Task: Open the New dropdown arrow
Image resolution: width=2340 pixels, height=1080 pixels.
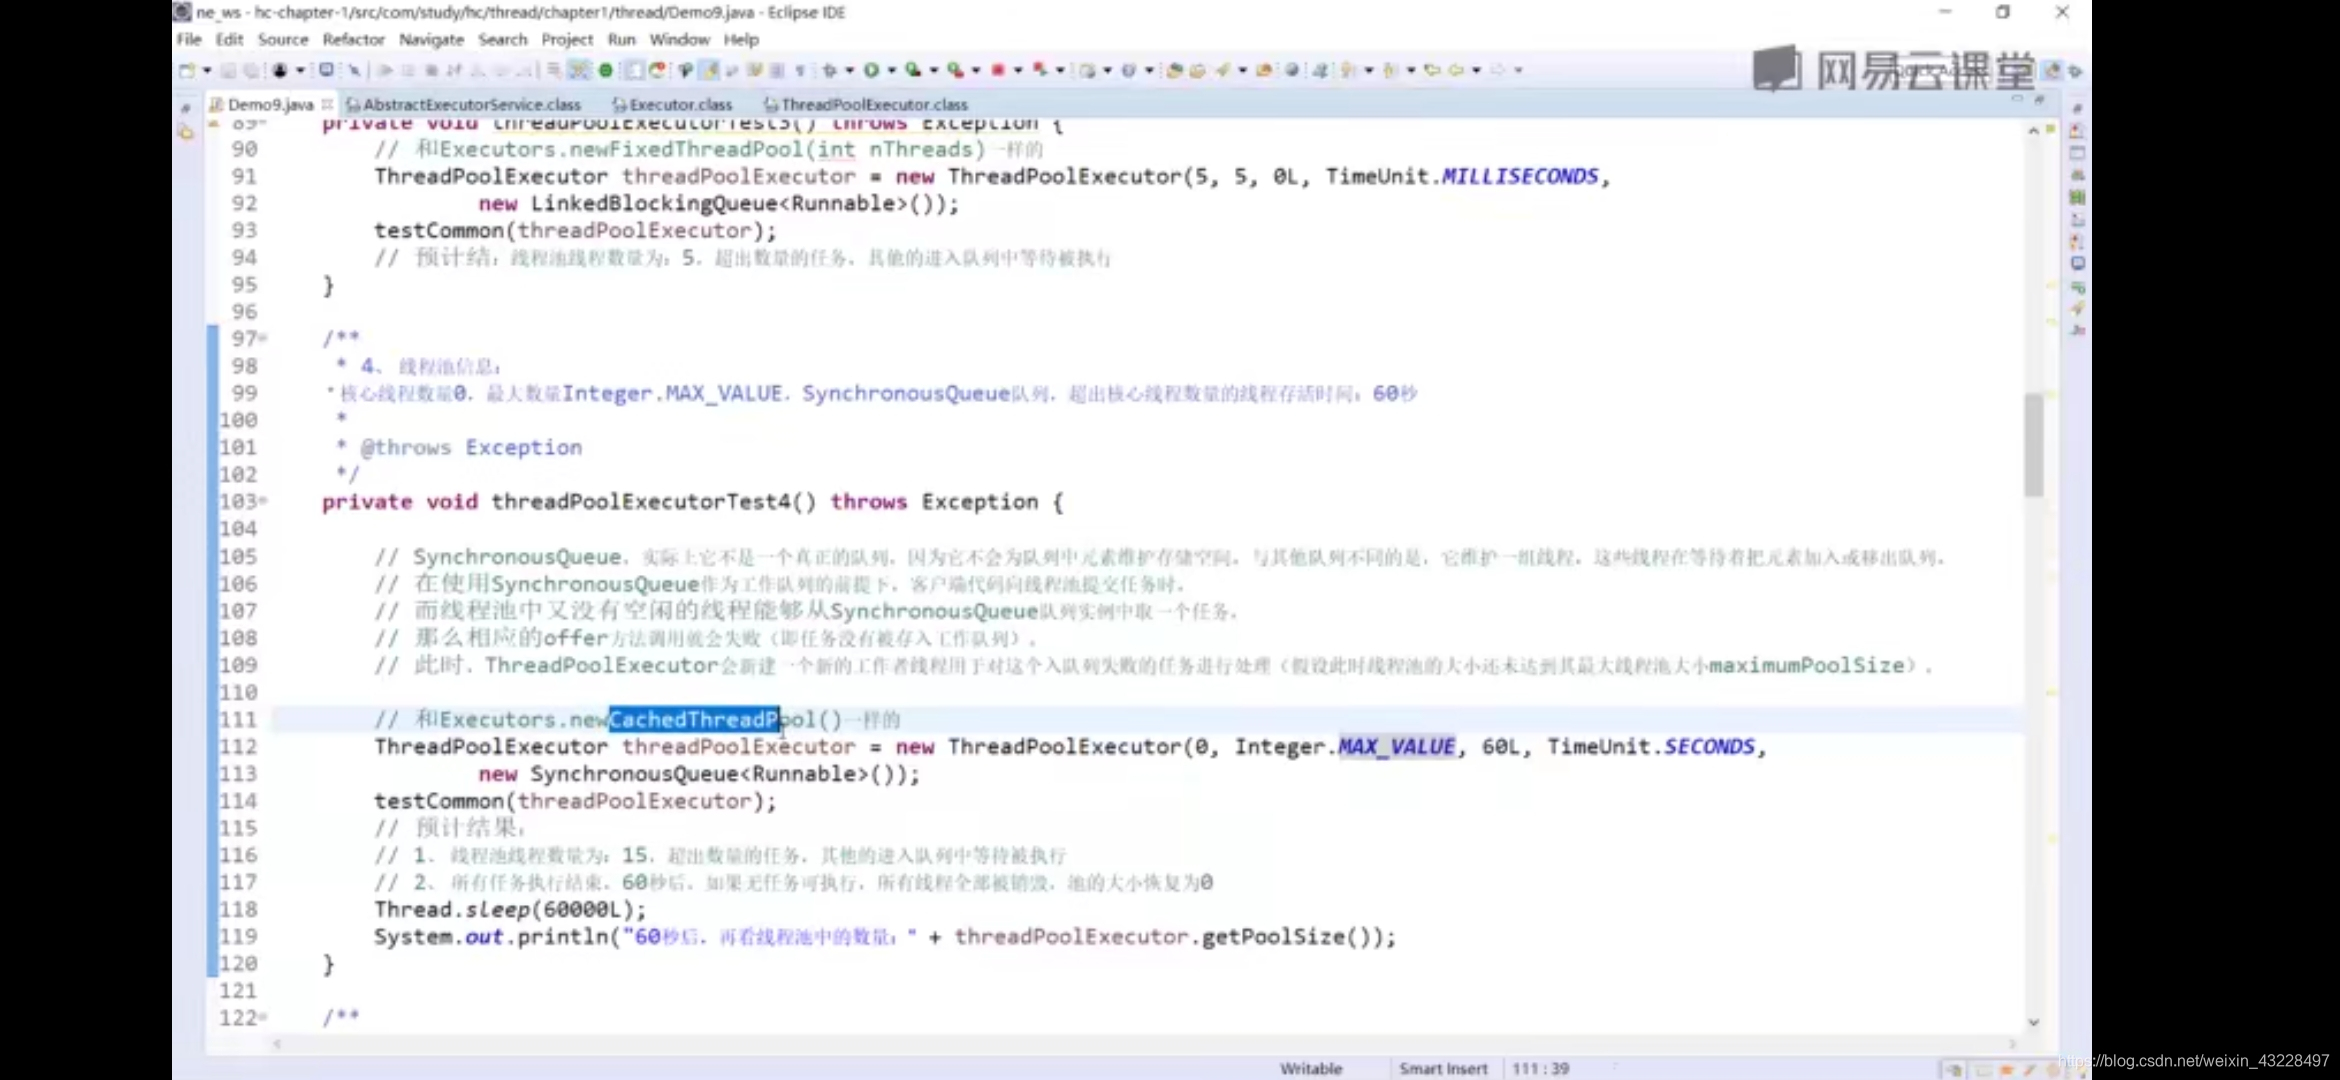Action: point(207,70)
